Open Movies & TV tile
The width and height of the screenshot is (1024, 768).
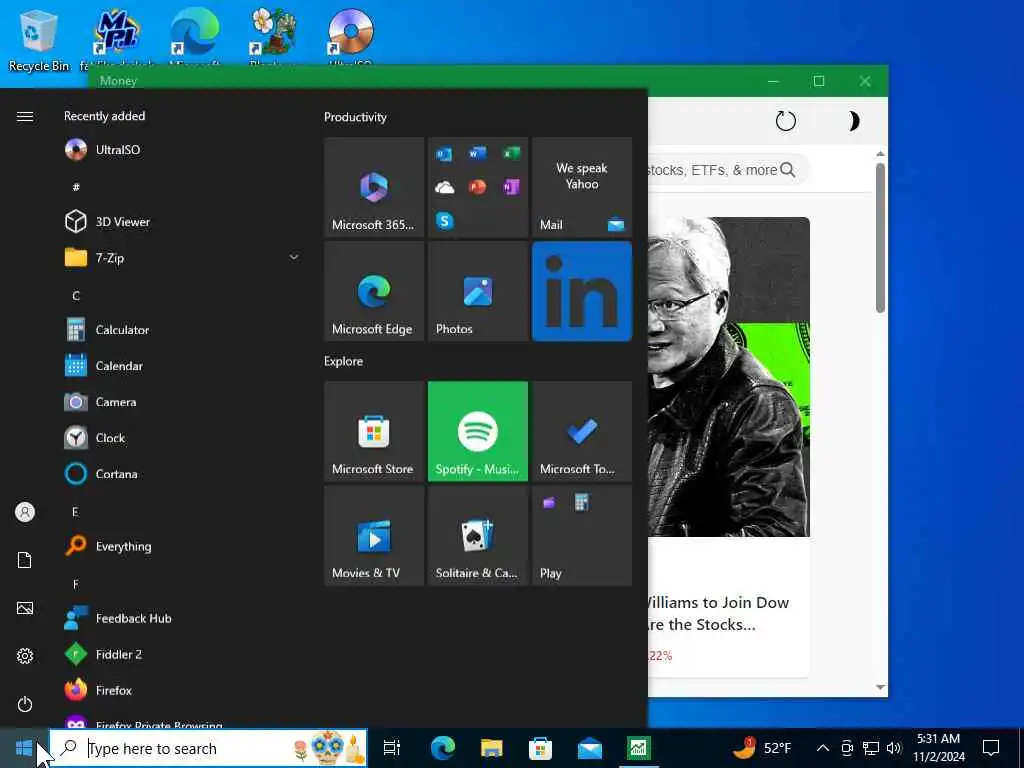tap(374, 536)
